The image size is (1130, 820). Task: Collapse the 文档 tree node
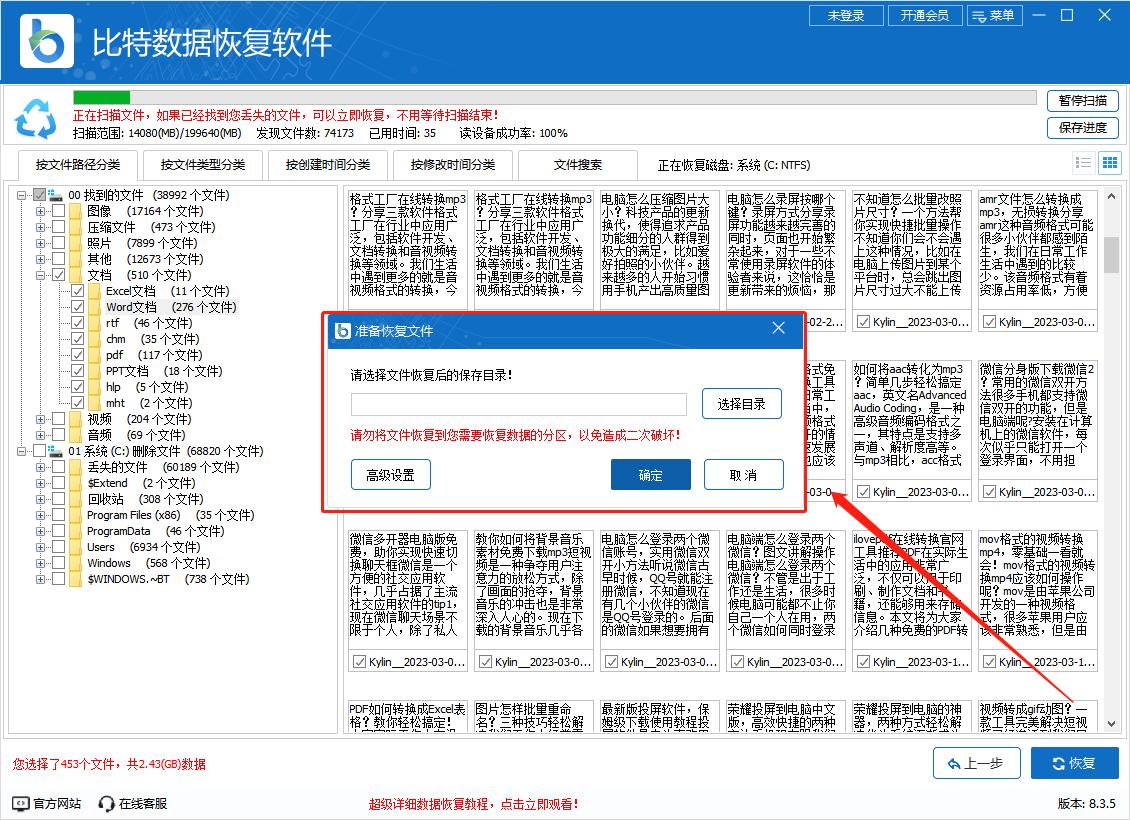click(x=41, y=275)
